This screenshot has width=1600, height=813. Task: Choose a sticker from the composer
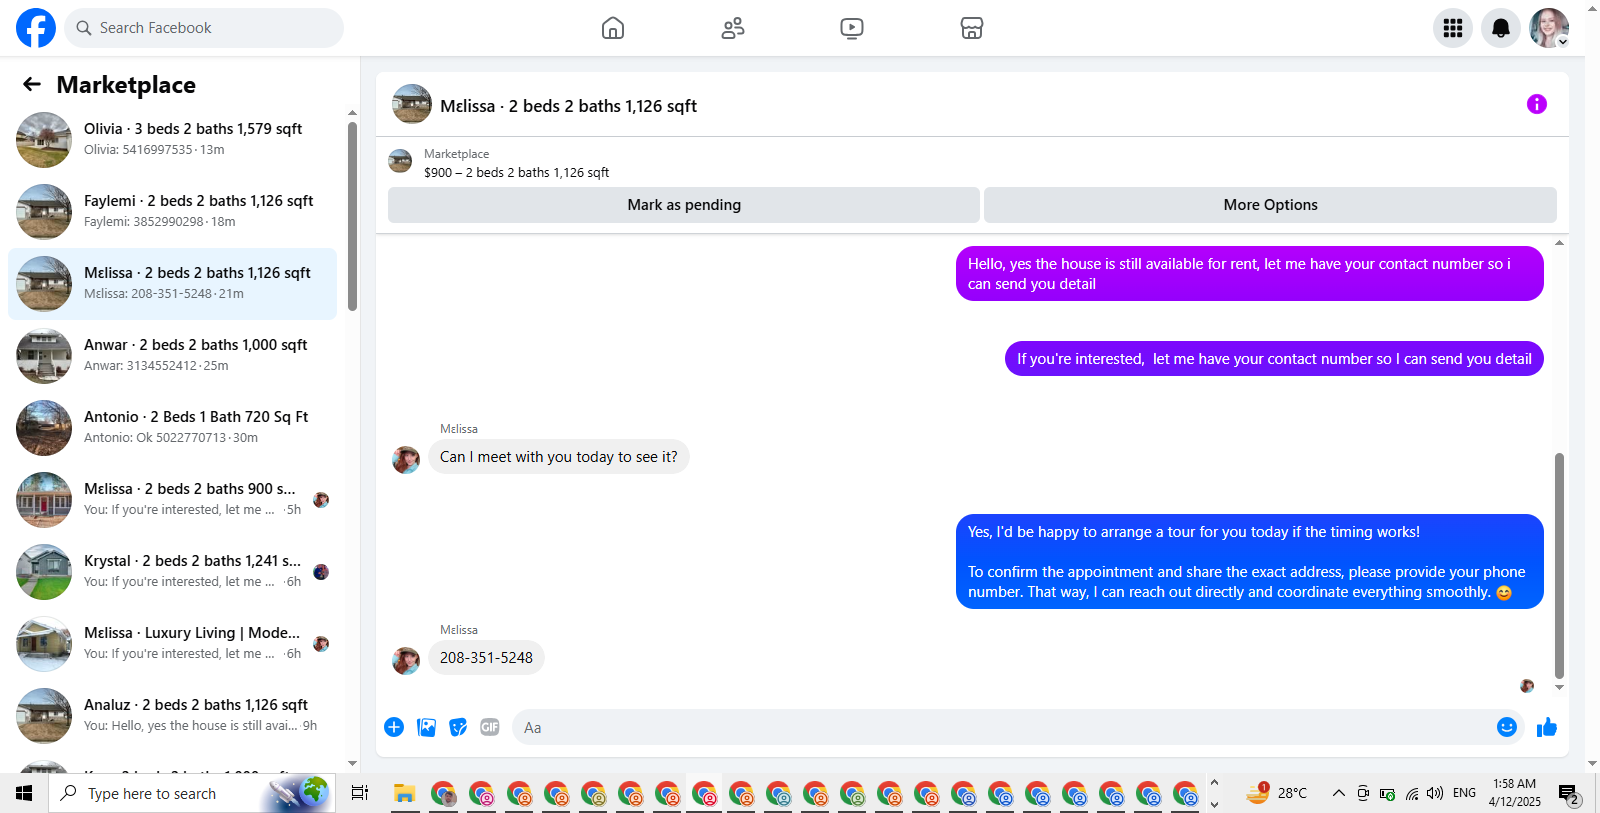[x=458, y=727]
